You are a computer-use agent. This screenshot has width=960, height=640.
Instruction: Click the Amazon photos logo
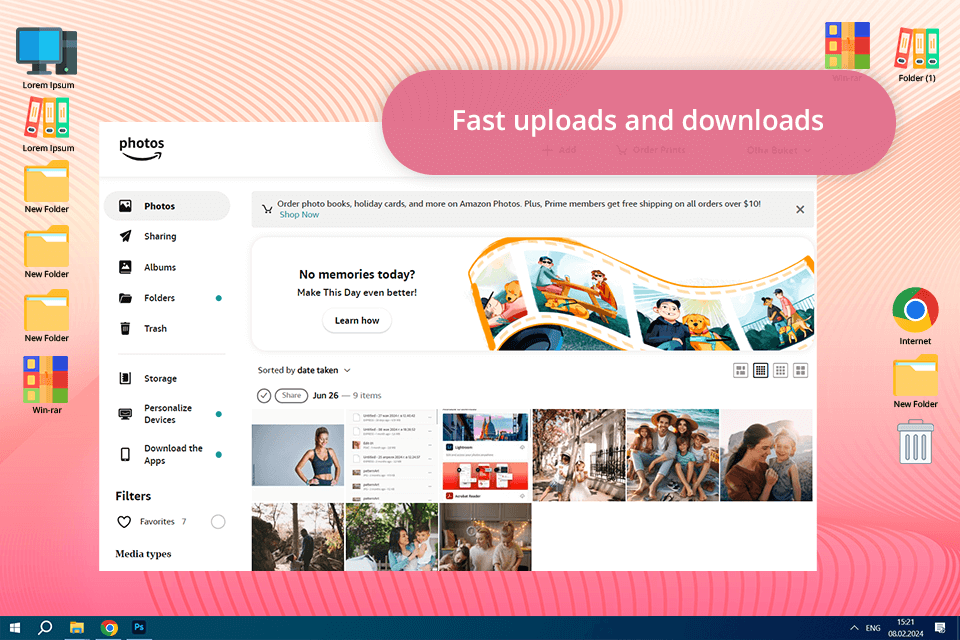141,148
